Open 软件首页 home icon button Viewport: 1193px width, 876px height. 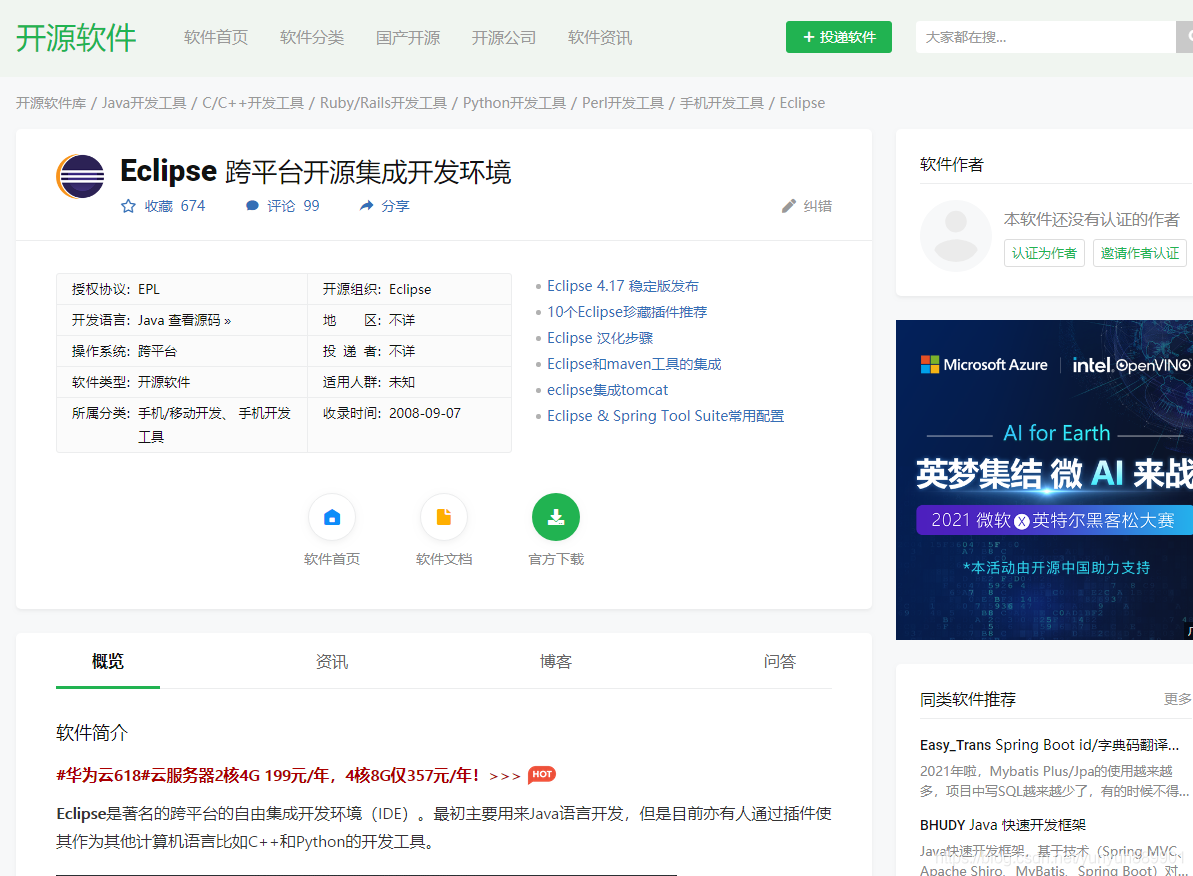click(332, 518)
